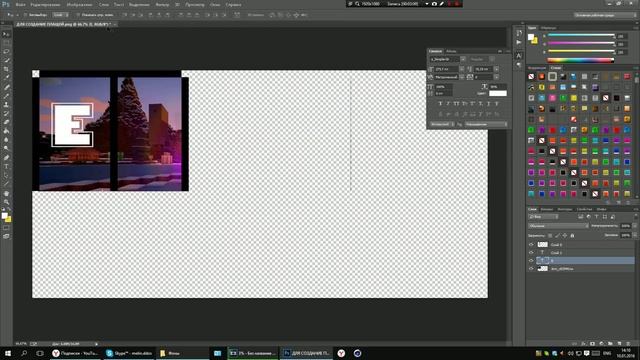640x360 pixels.
Task: Select the Path Selection tool
Action: coord(6,176)
